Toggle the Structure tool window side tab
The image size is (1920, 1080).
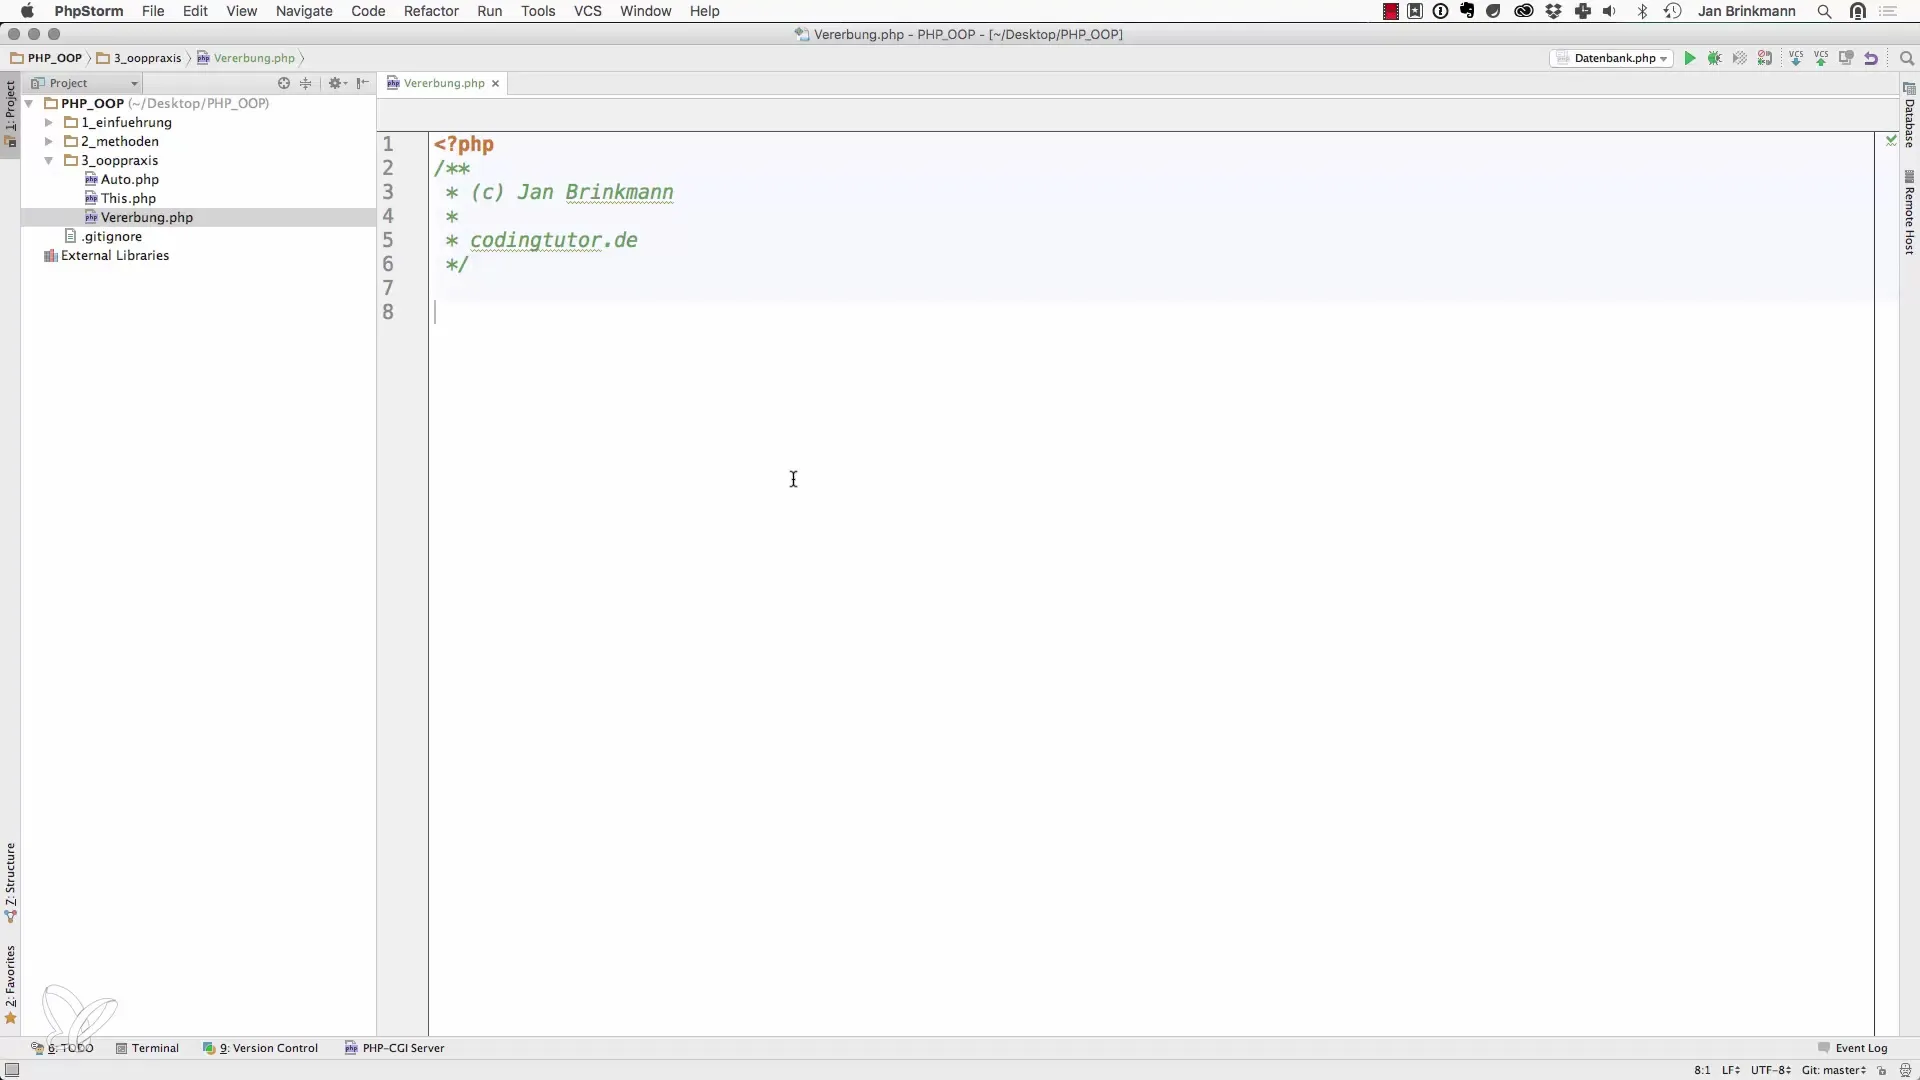[10, 882]
